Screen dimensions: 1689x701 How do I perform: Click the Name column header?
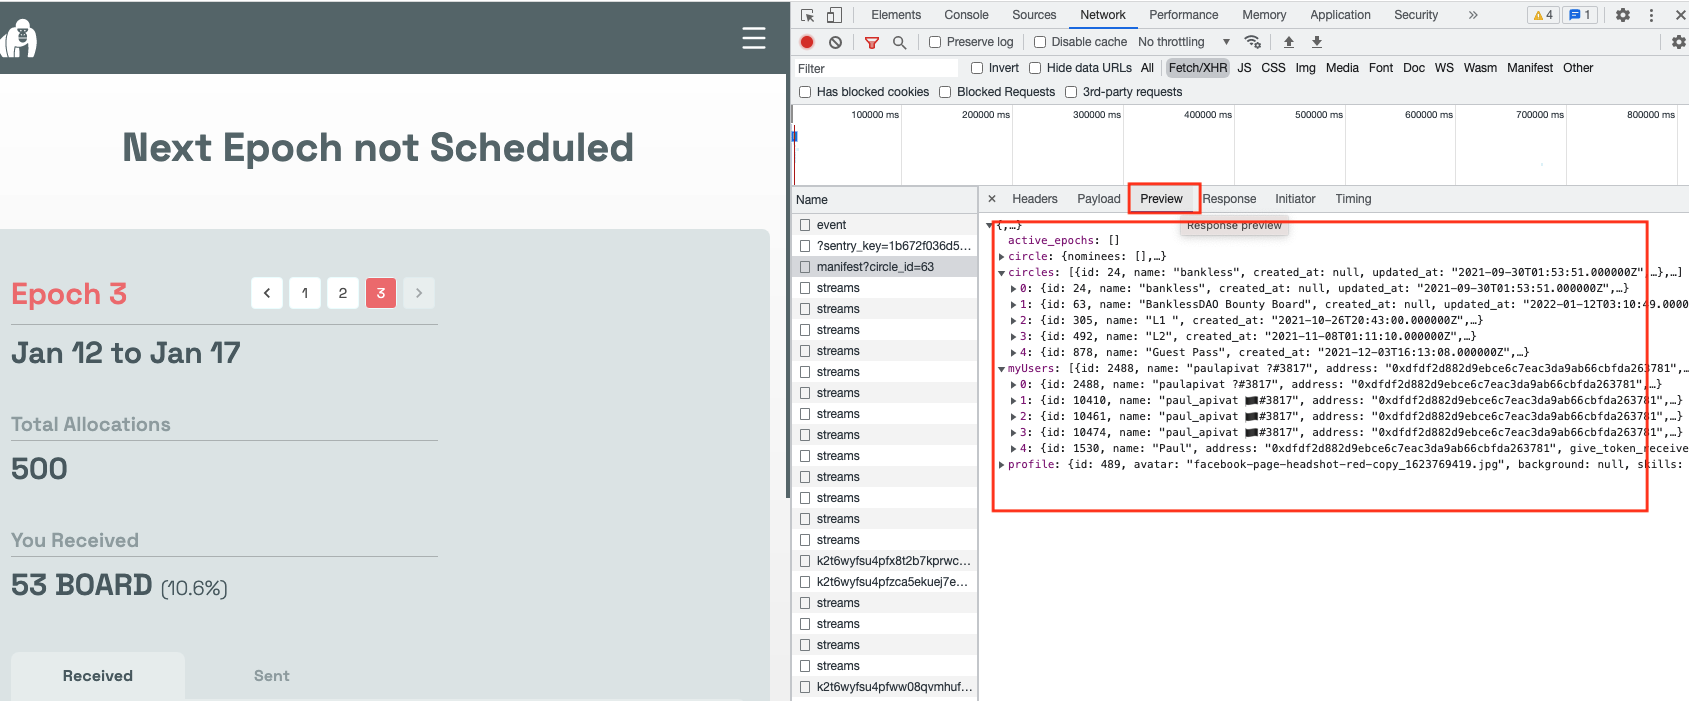coord(885,200)
